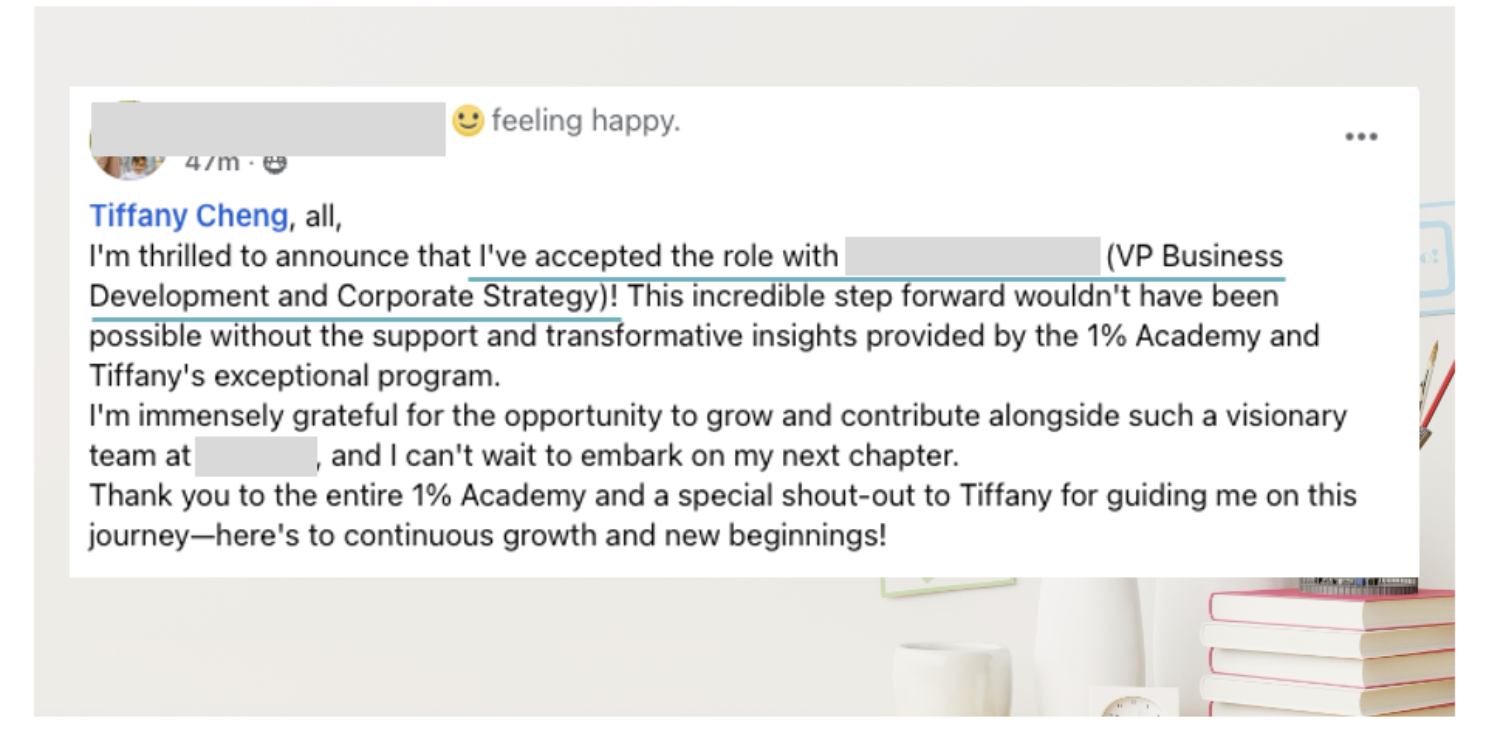Click the redacted company after "team at"
This screenshot has width=1486, height=742.
(x=256, y=456)
